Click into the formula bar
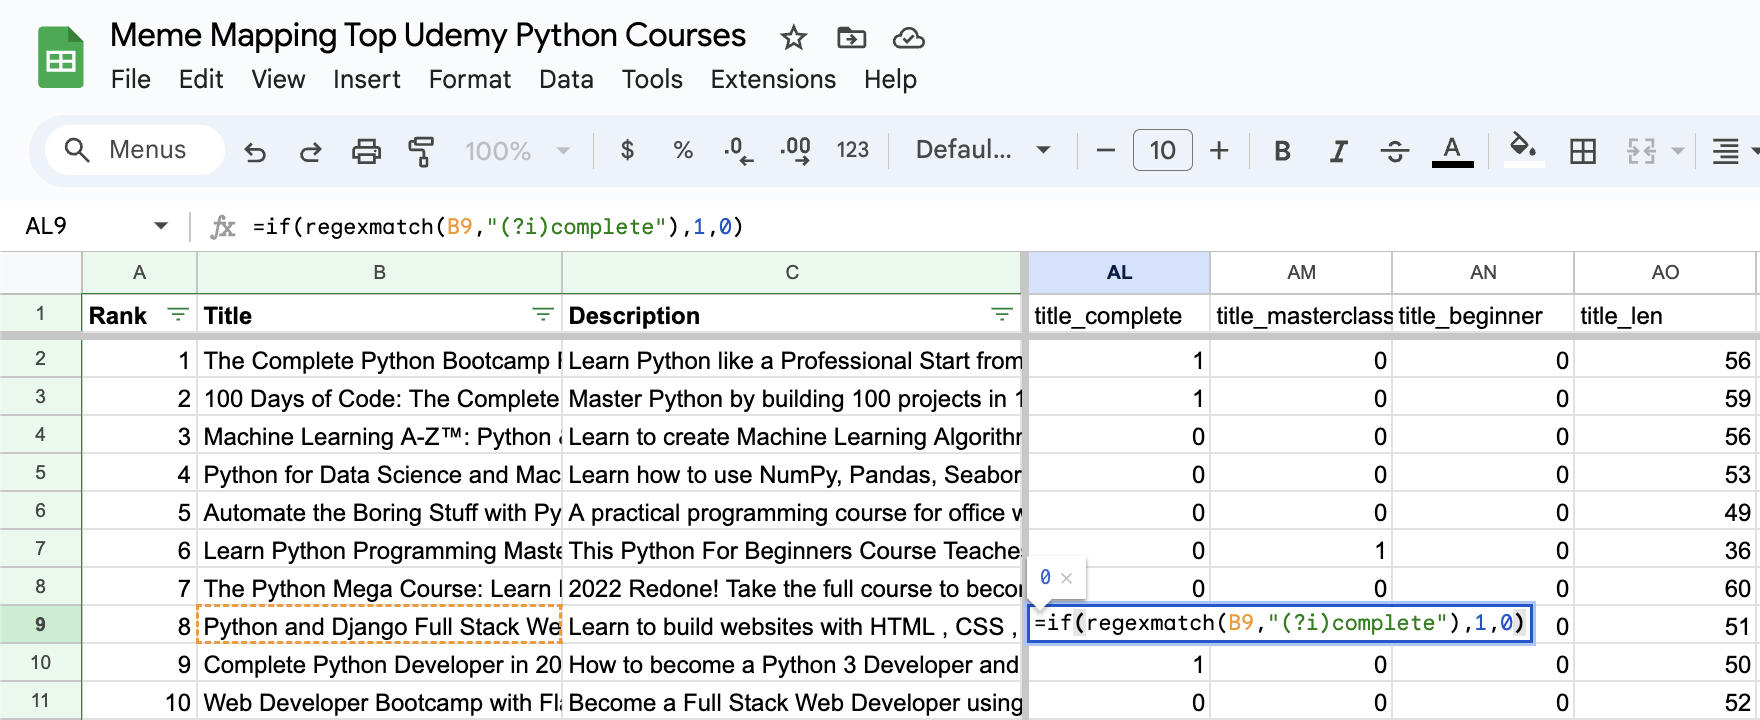 (x=1000, y=227)
